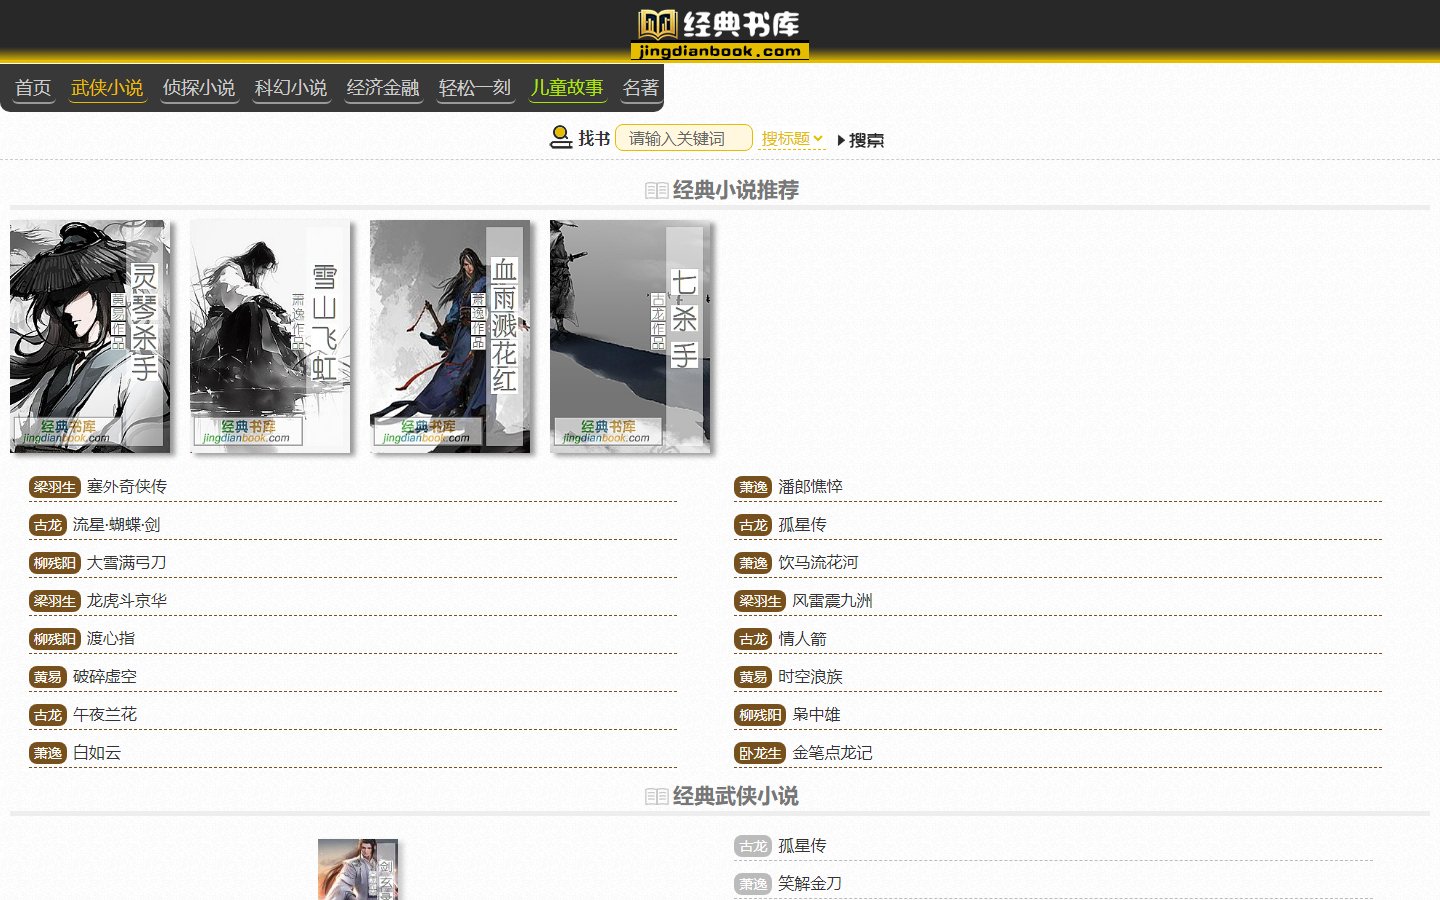Open the 武侠小说 category

[x=107, y=88]
